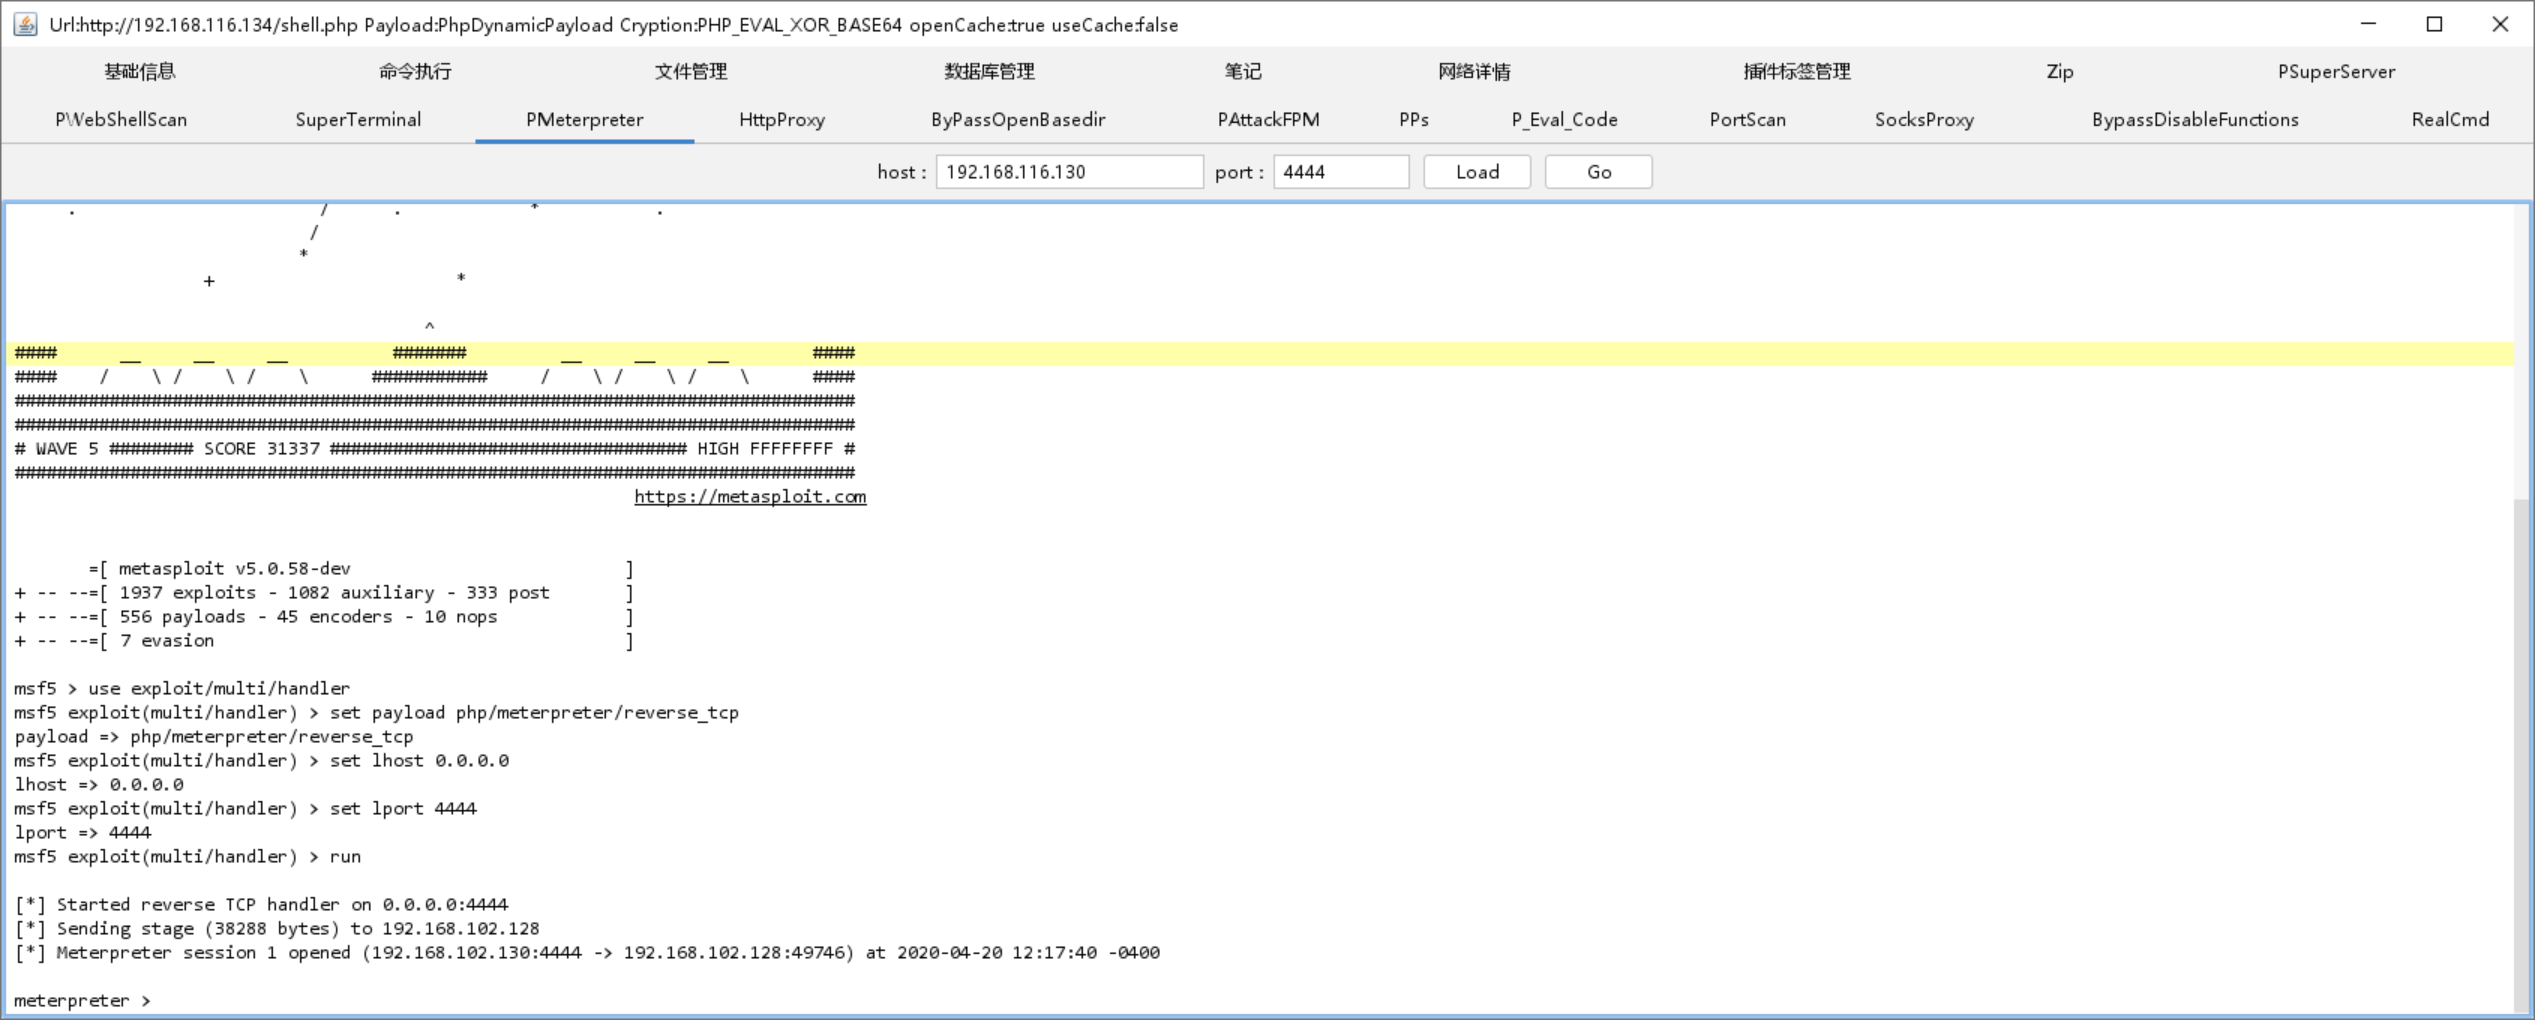Click the 'metasploit v5.0.58-dev' text
This screenshot has width=2535, height=1020.
click(235, 569)
